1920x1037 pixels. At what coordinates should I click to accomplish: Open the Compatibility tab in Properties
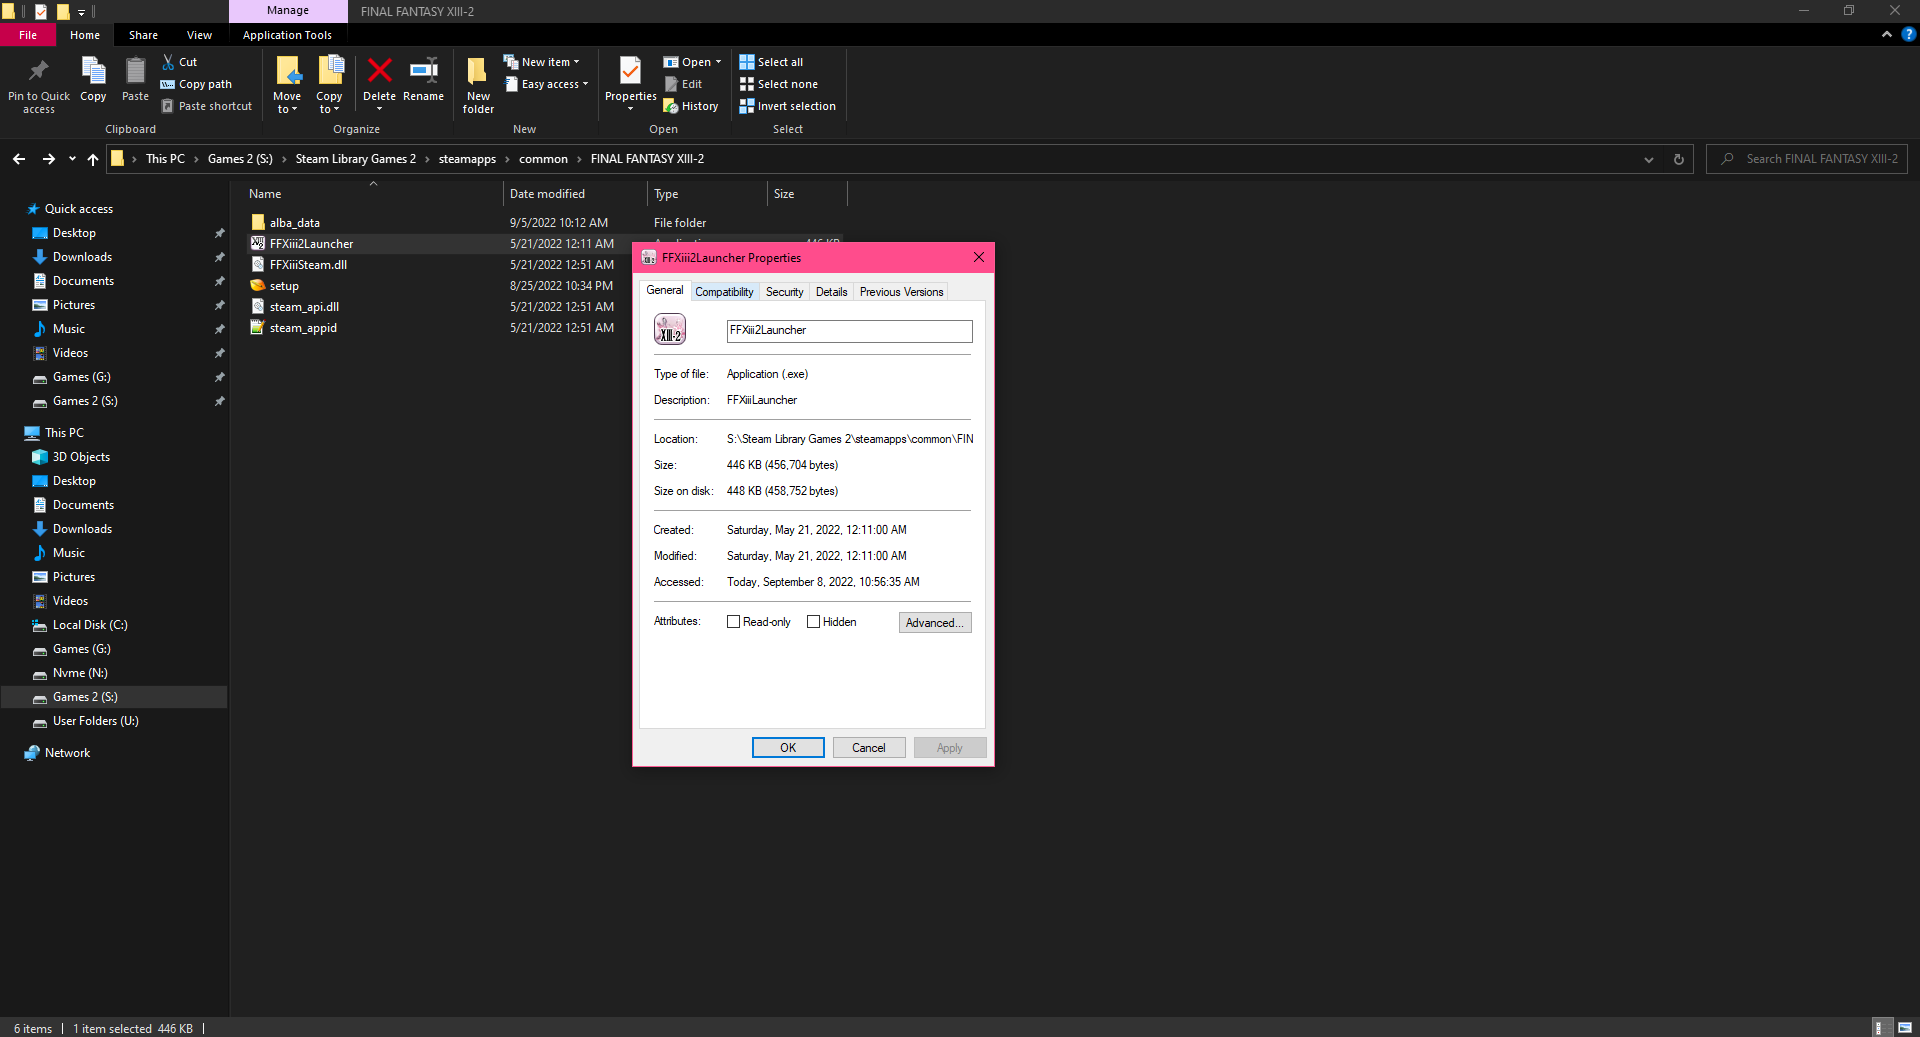tap(724, 292)
